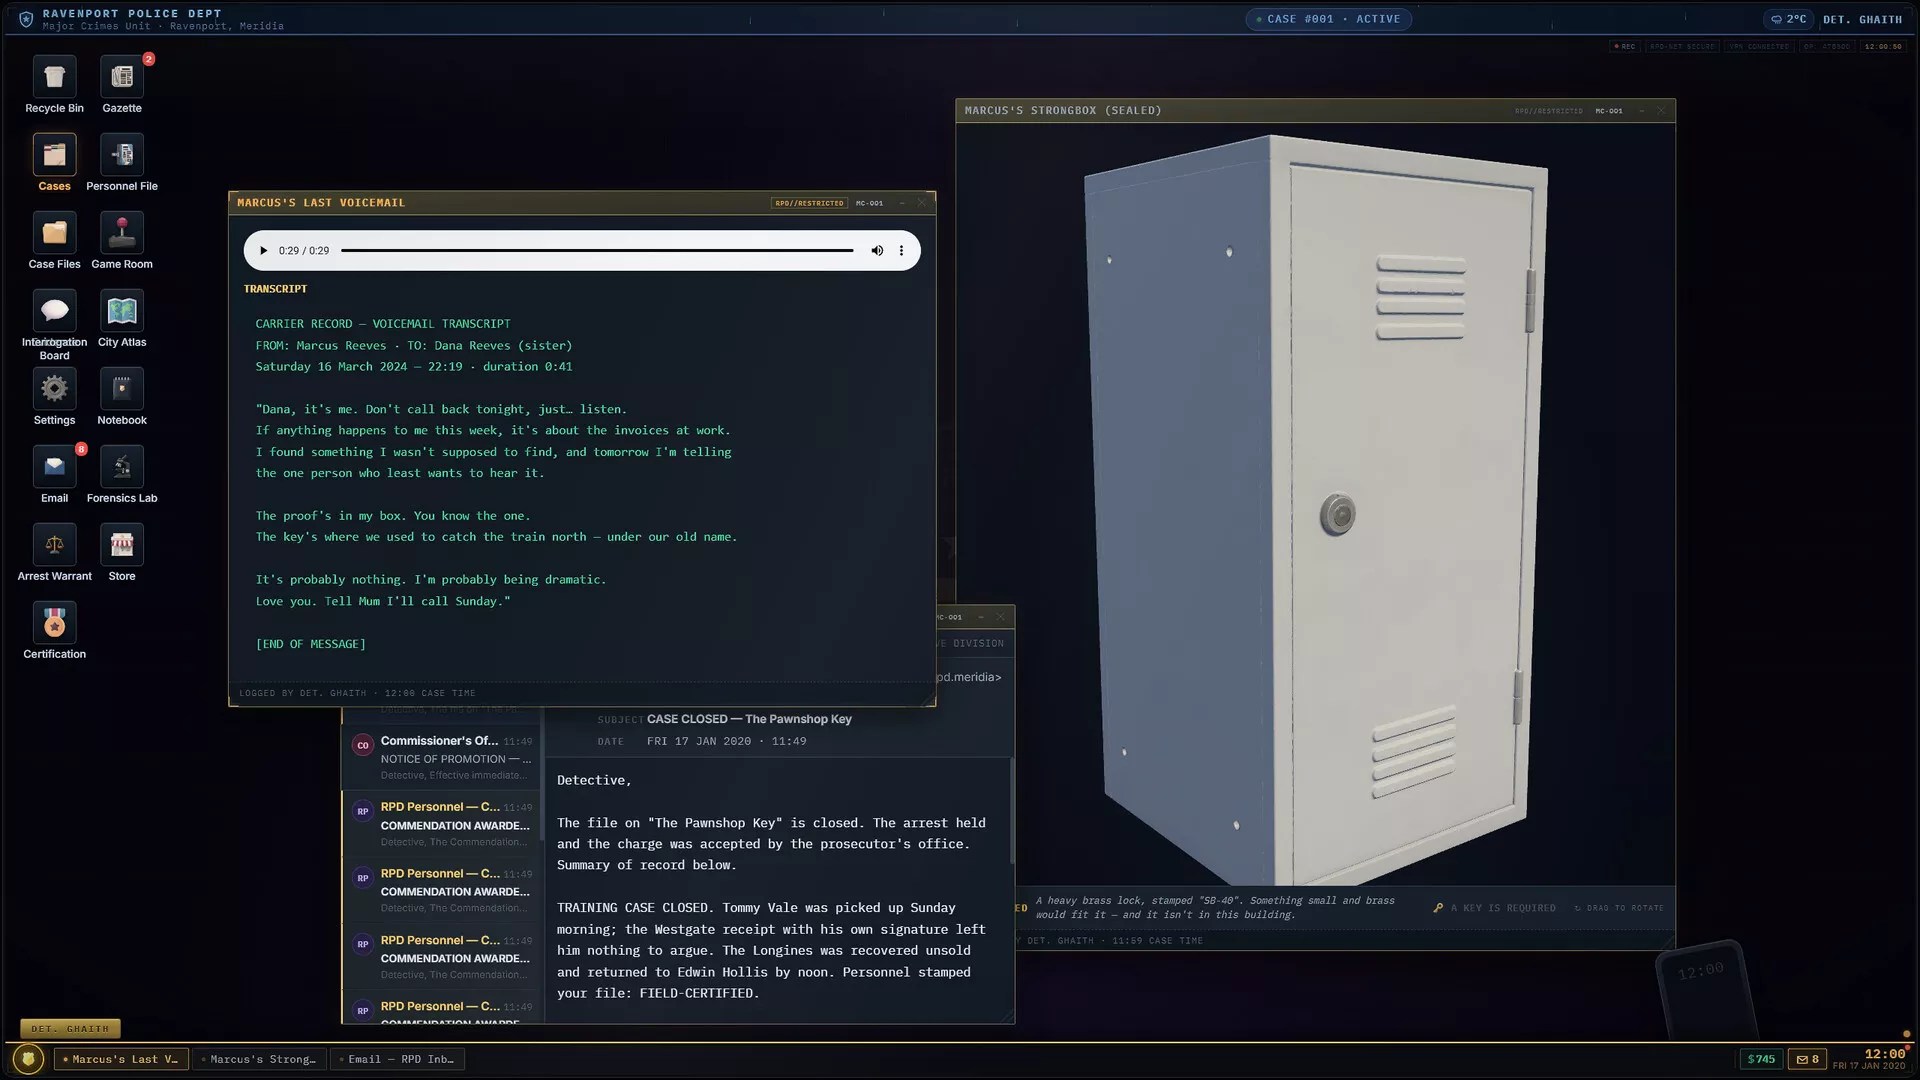Open the audio player more options menu
The image size is (1920, 1080).
point(901,251)
